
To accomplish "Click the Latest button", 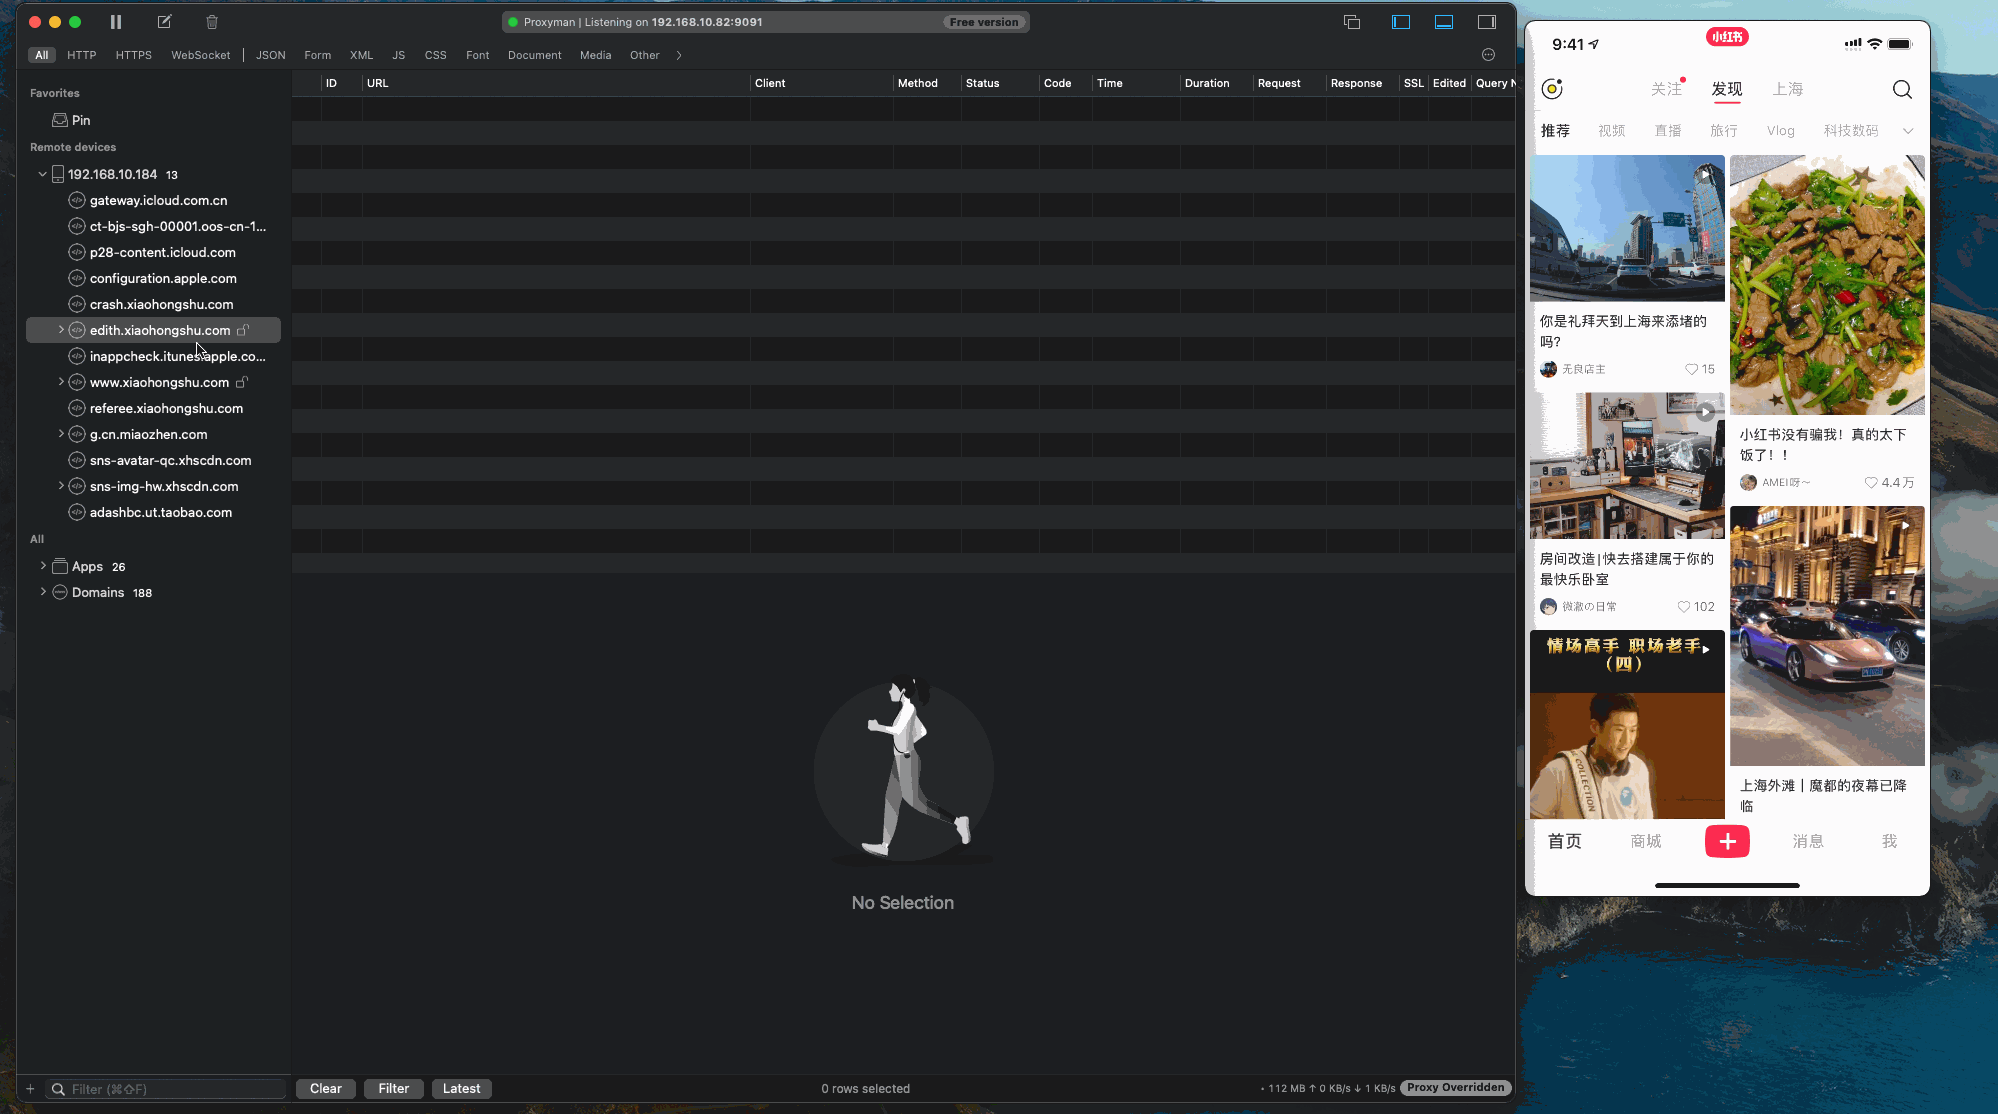I will (461, 1089).
